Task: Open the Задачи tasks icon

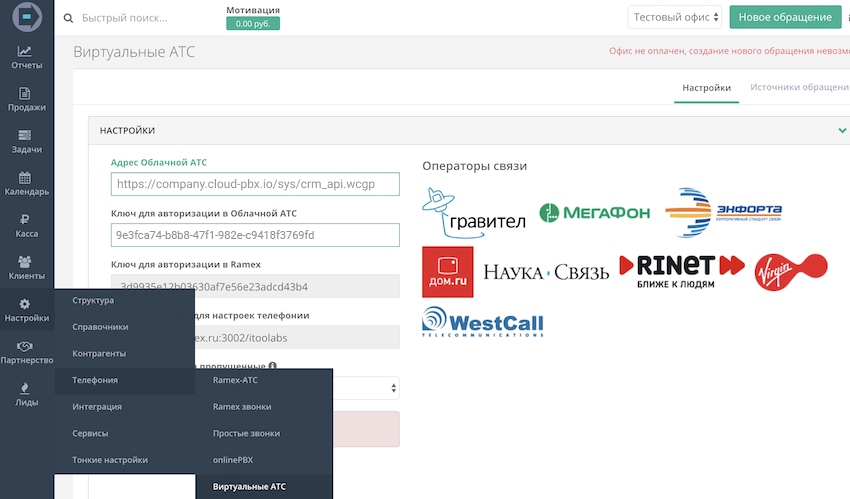Action: coord(26,135)
